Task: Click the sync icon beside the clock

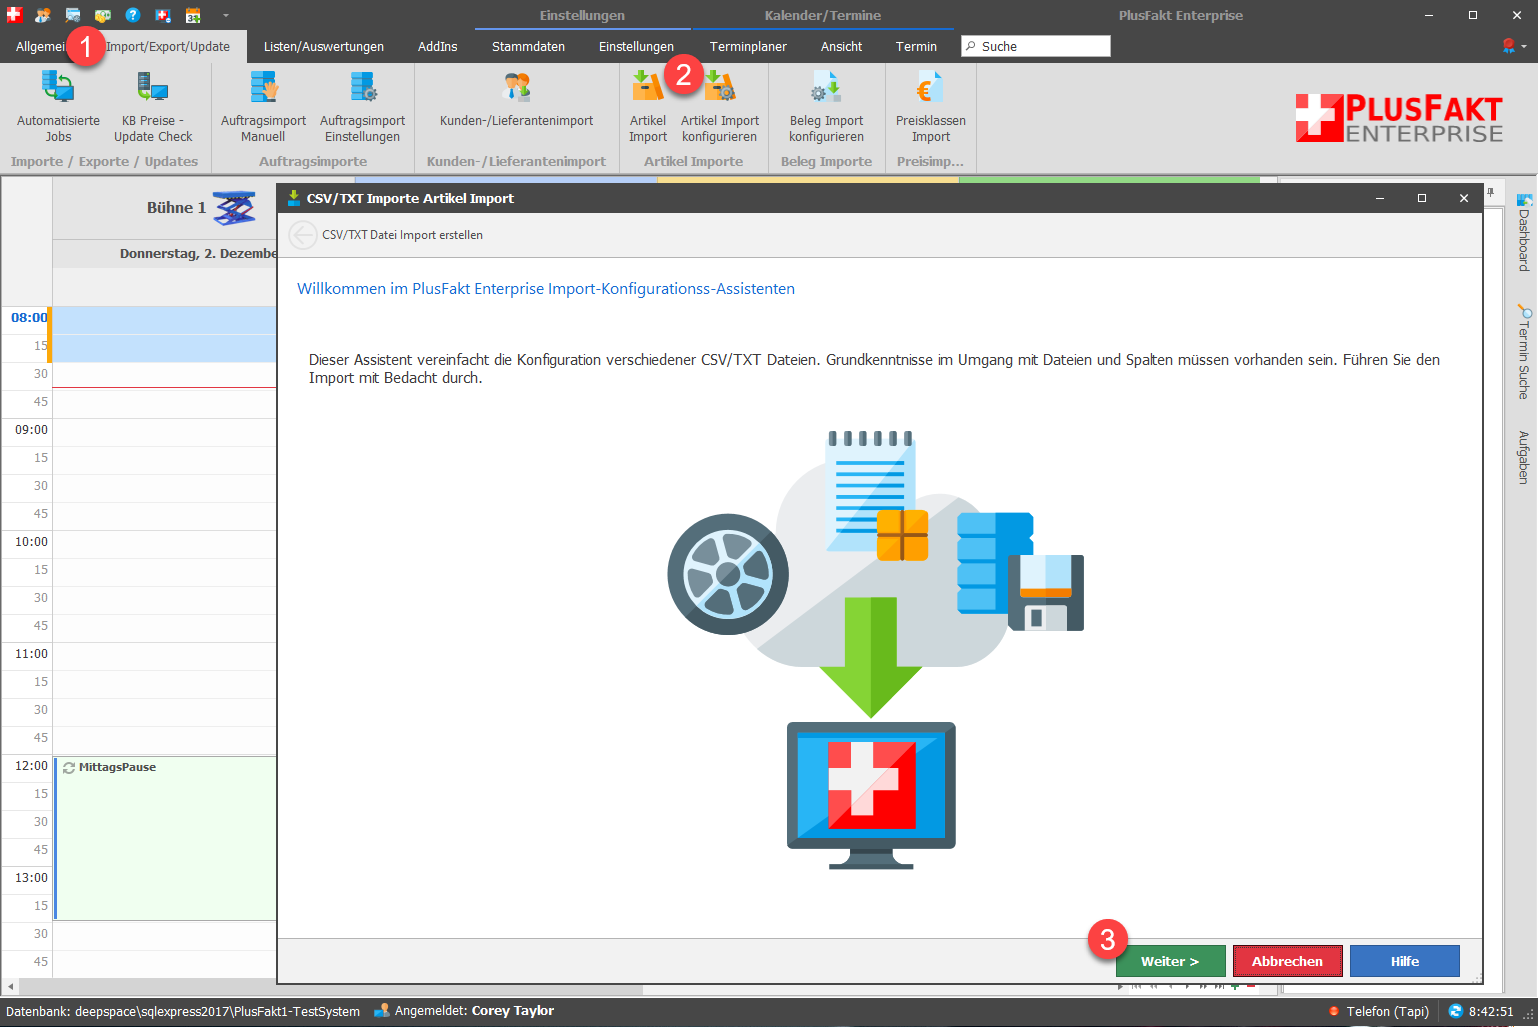Action: click(1456, 1011)
